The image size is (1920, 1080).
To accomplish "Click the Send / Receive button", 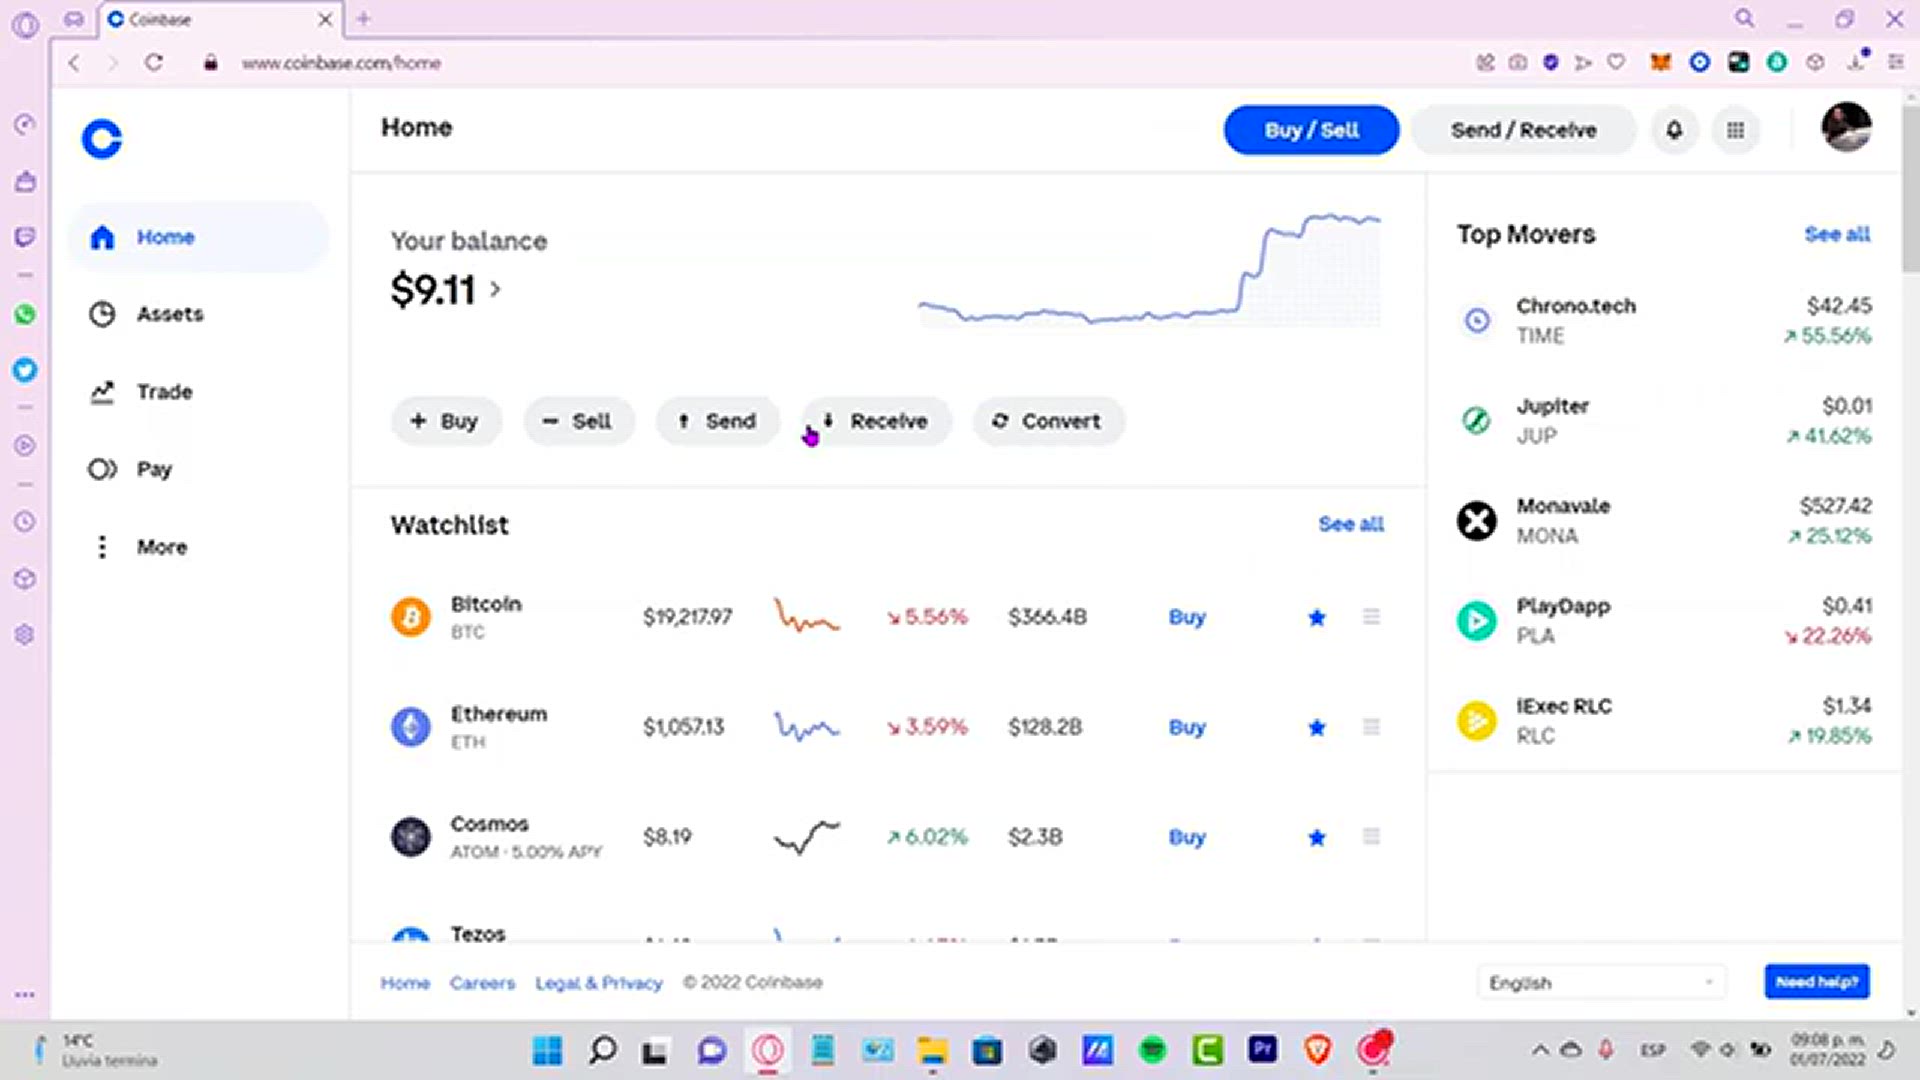I will pos(1524,130).
